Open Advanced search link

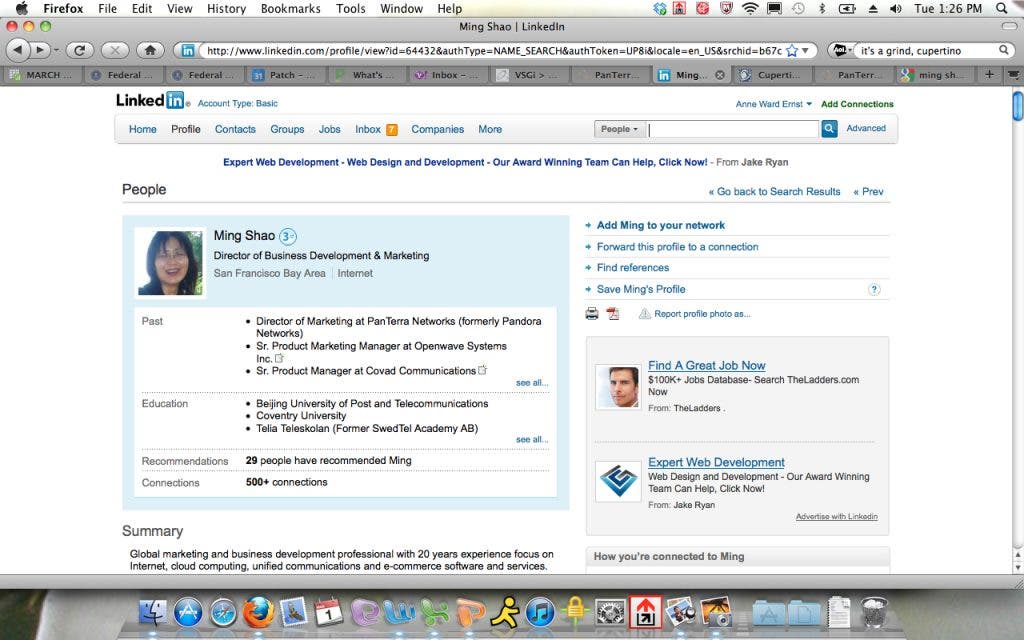point(866,129)
